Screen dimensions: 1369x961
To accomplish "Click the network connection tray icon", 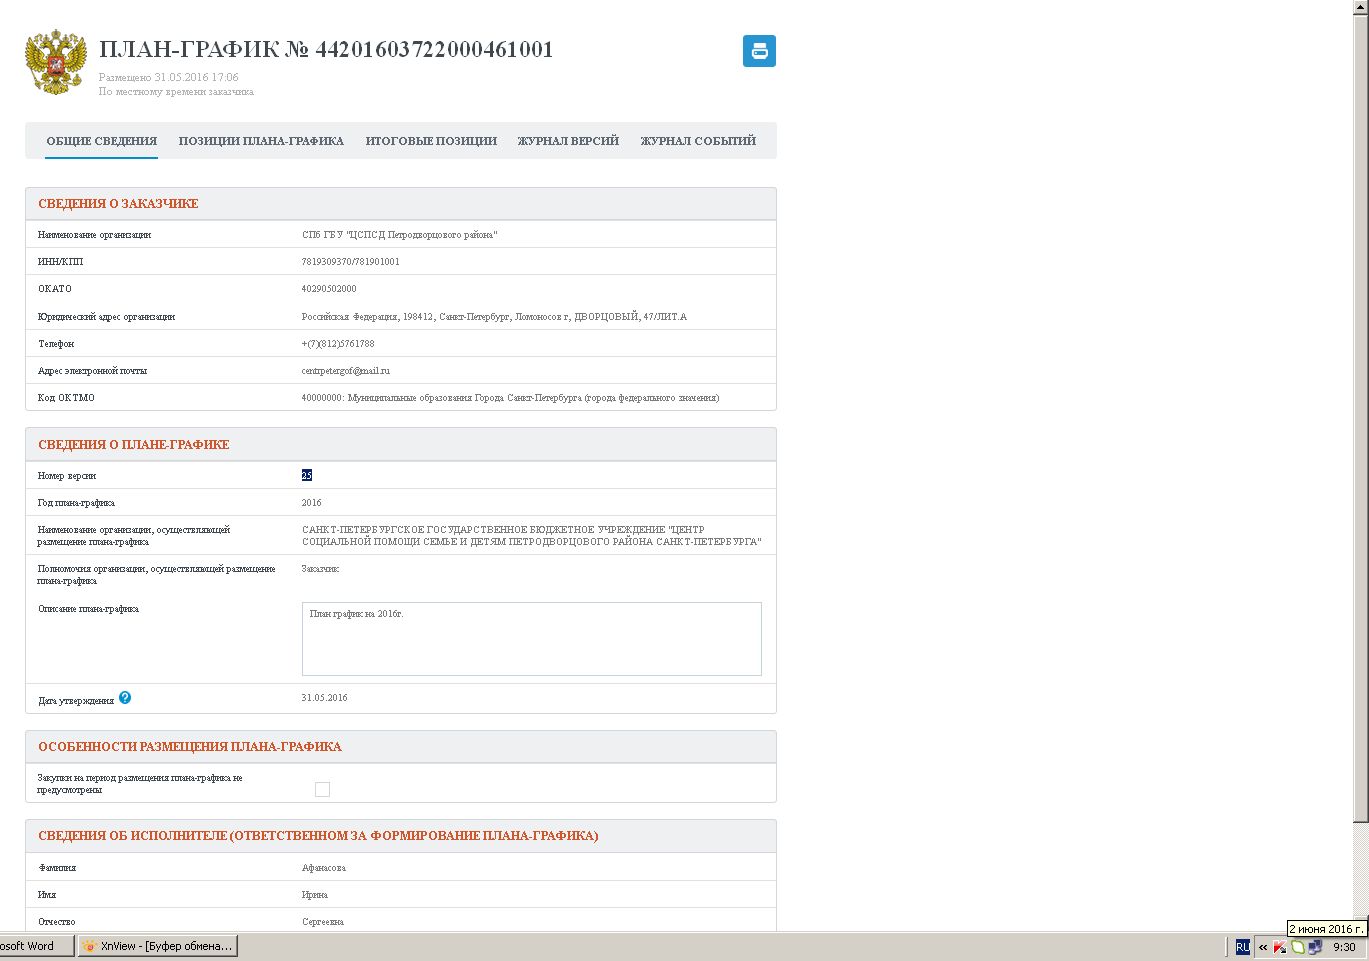I will tap(1315, 947).
